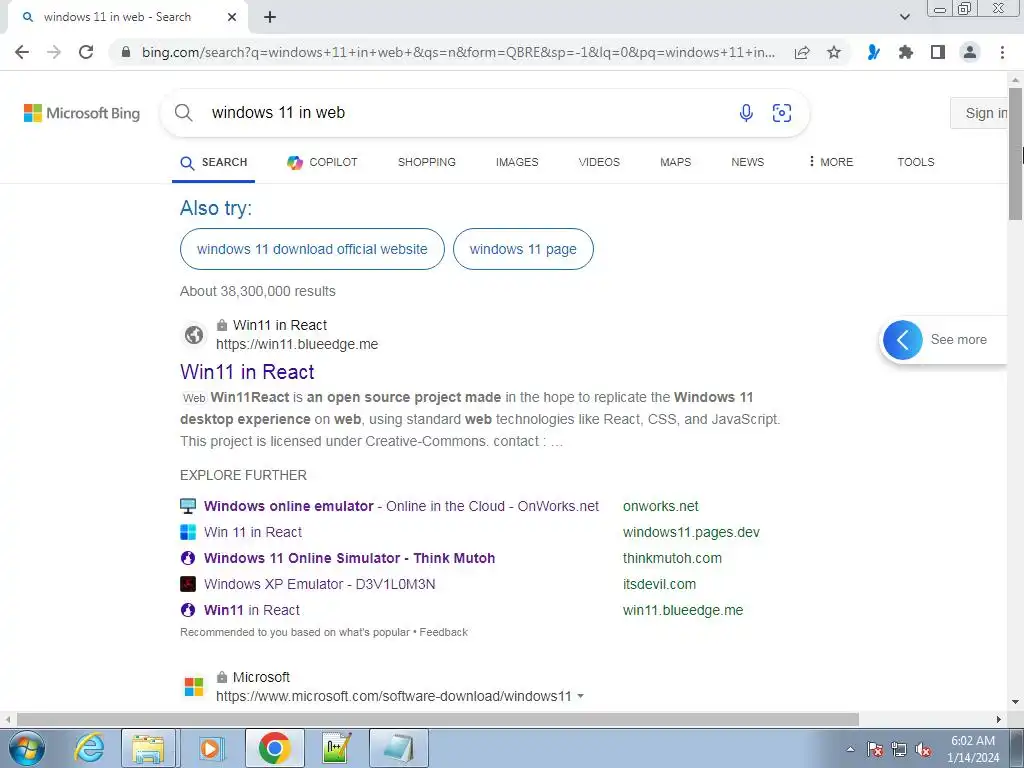This screenshot has width=1024, height=768.
Task: Click the Microsoft logo favicon in result
Action: coord(194,687)
